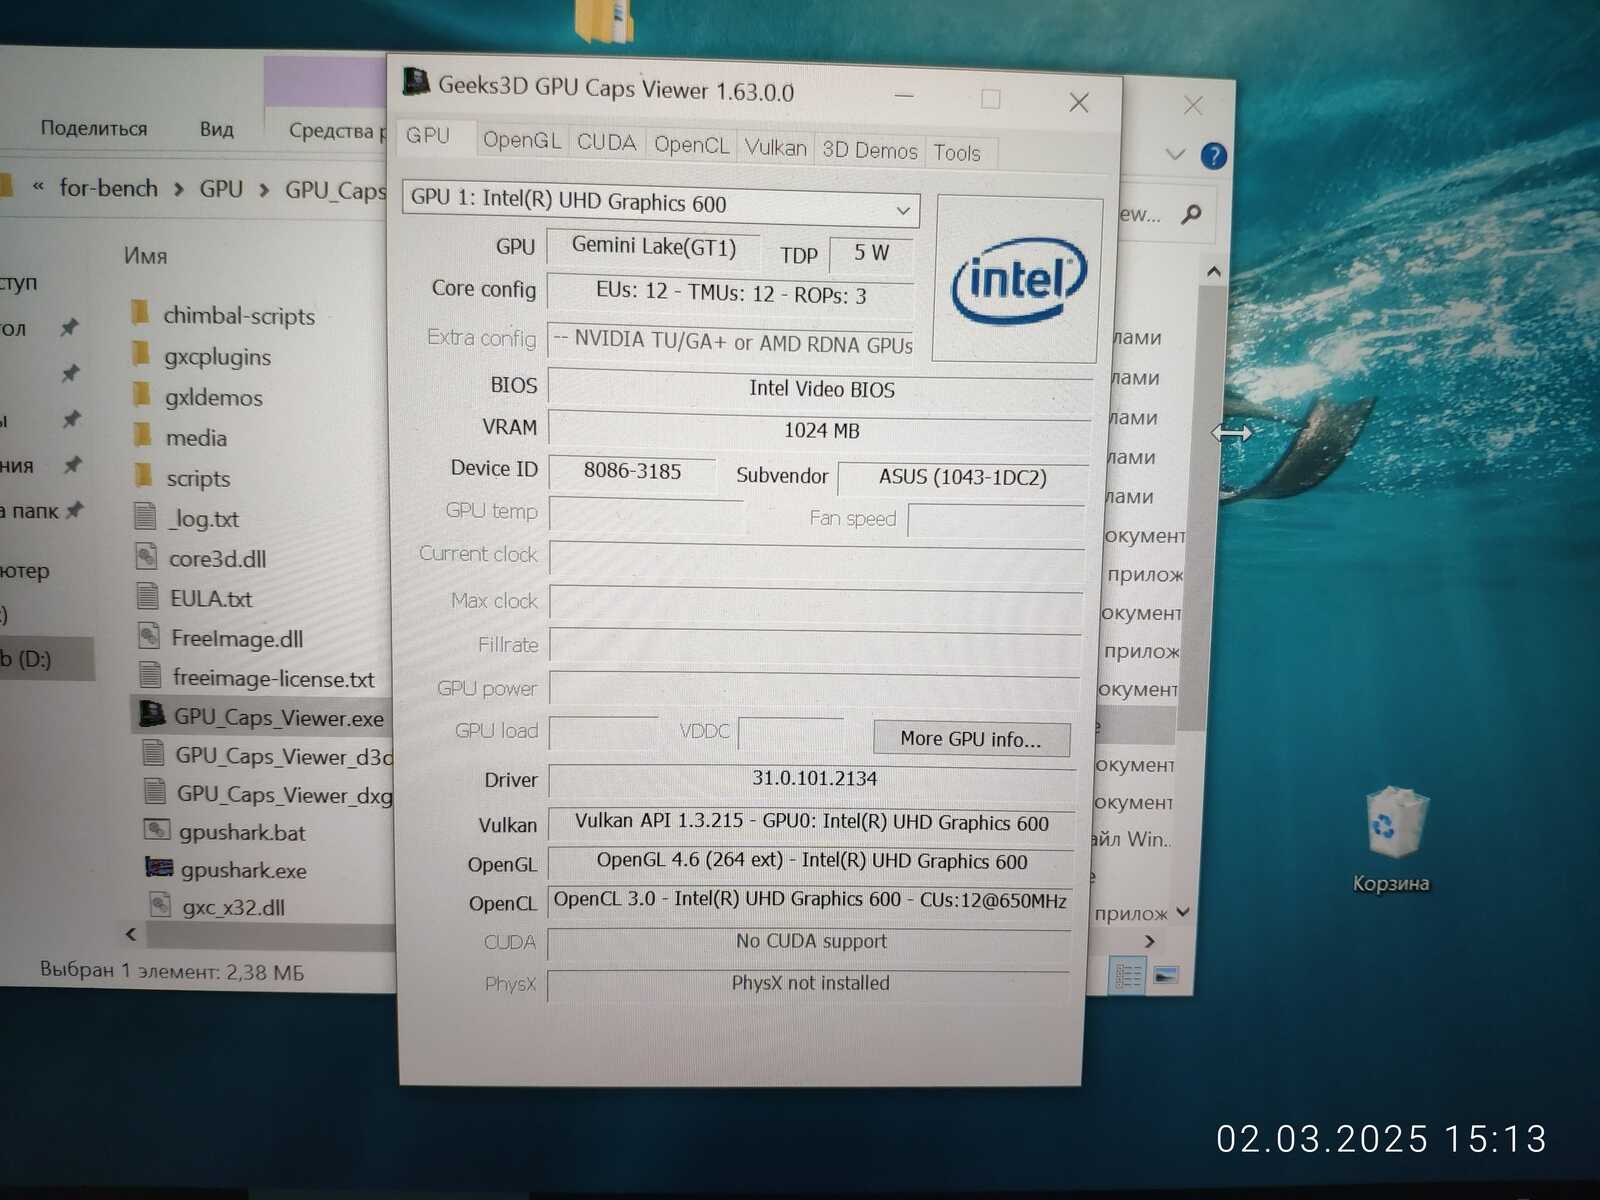Open the Vulkan tab
The image size is (1600, 1200).
point(776,148)
